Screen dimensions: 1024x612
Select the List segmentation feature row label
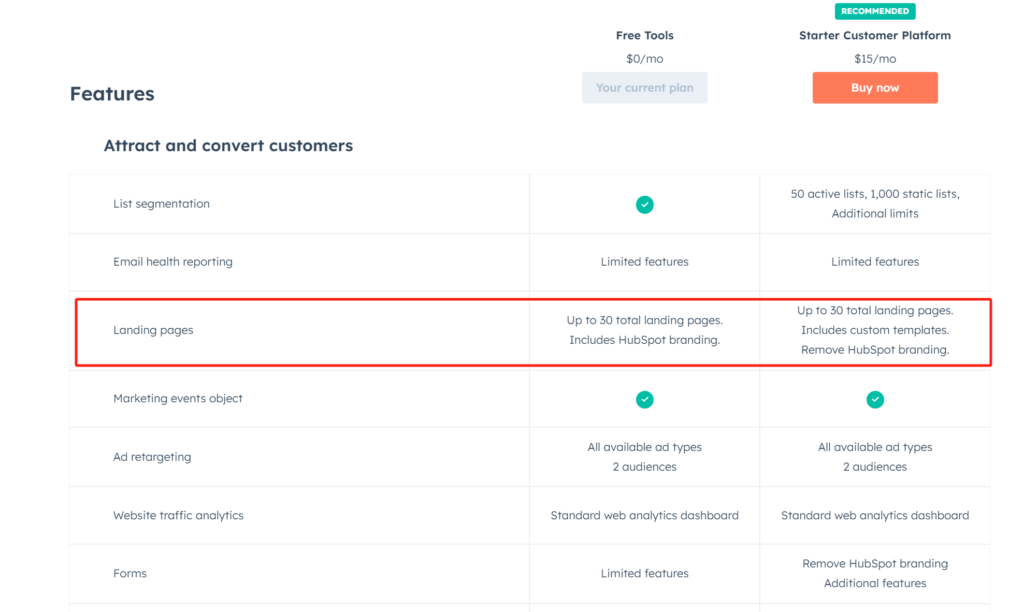pos(161,204)
